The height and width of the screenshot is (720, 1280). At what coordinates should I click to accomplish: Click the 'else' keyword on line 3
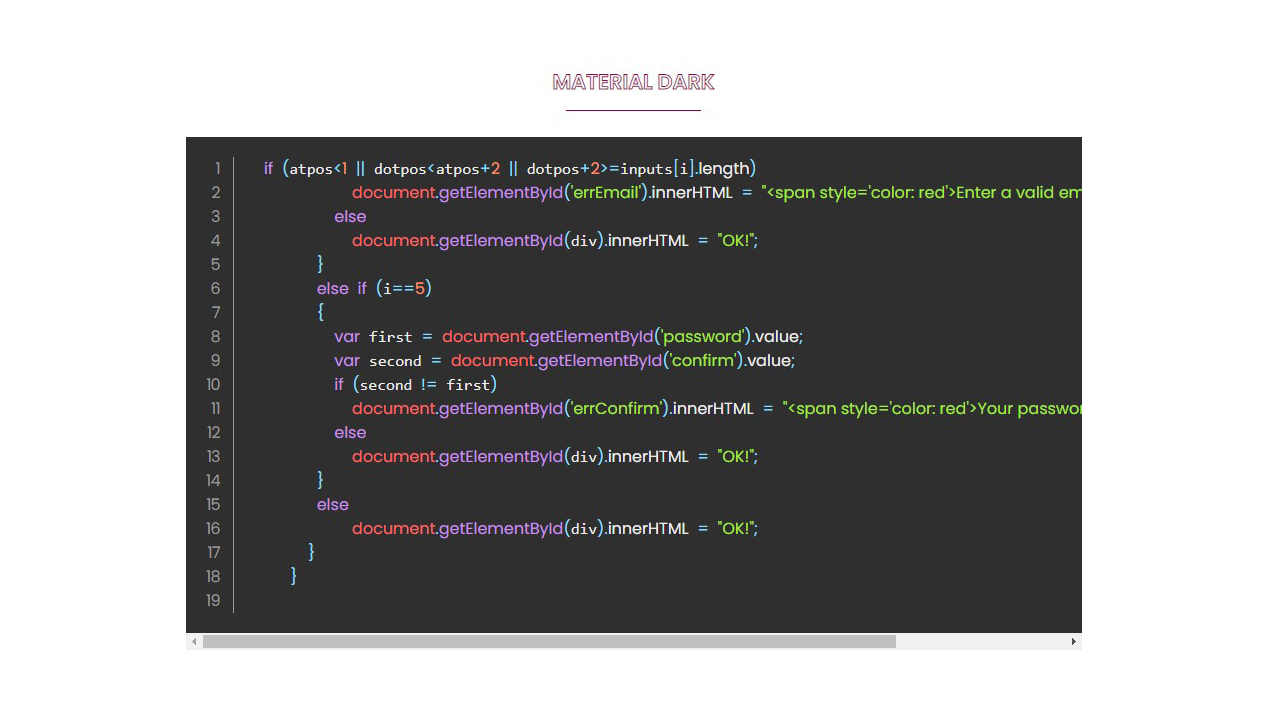click(x=350, y=216)
